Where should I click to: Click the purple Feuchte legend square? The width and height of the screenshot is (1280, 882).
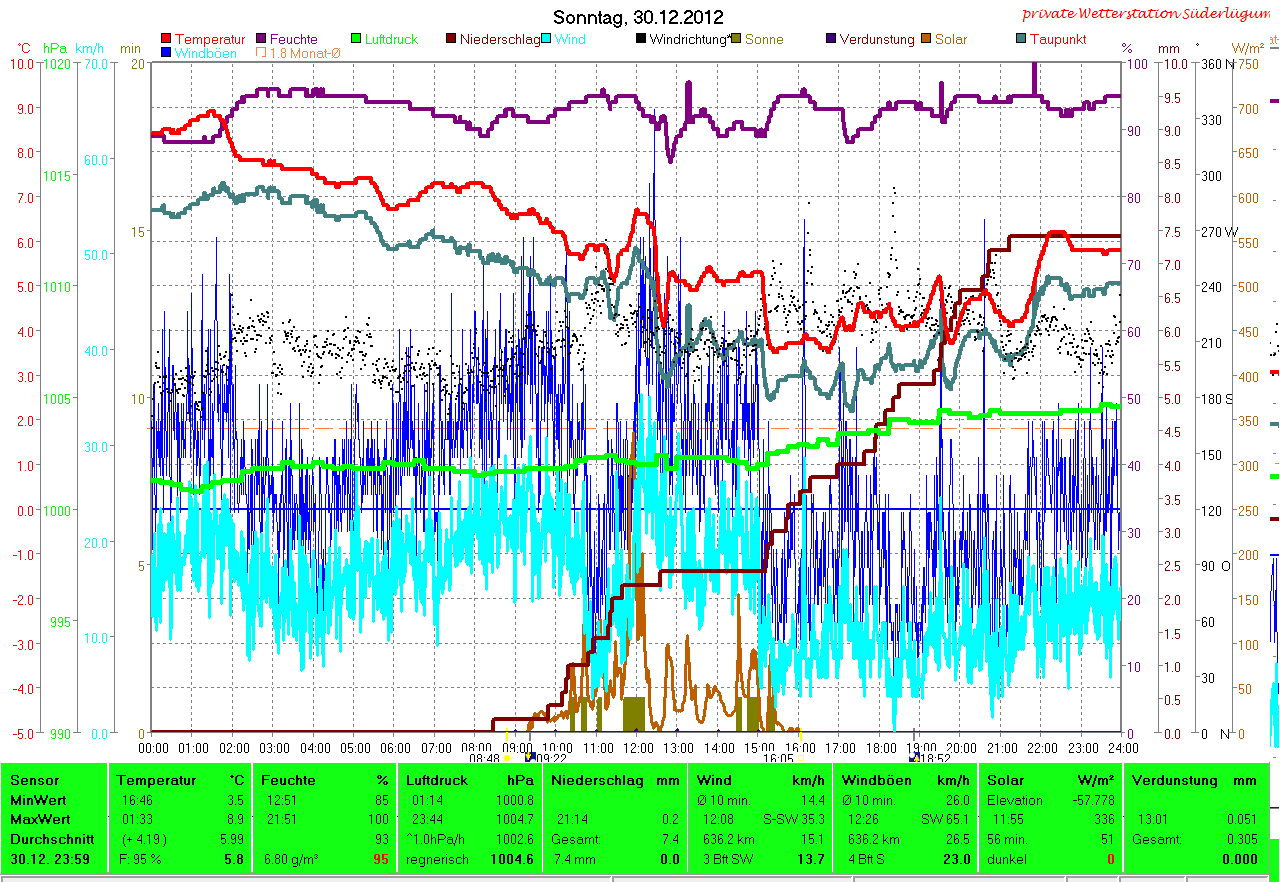262,39
